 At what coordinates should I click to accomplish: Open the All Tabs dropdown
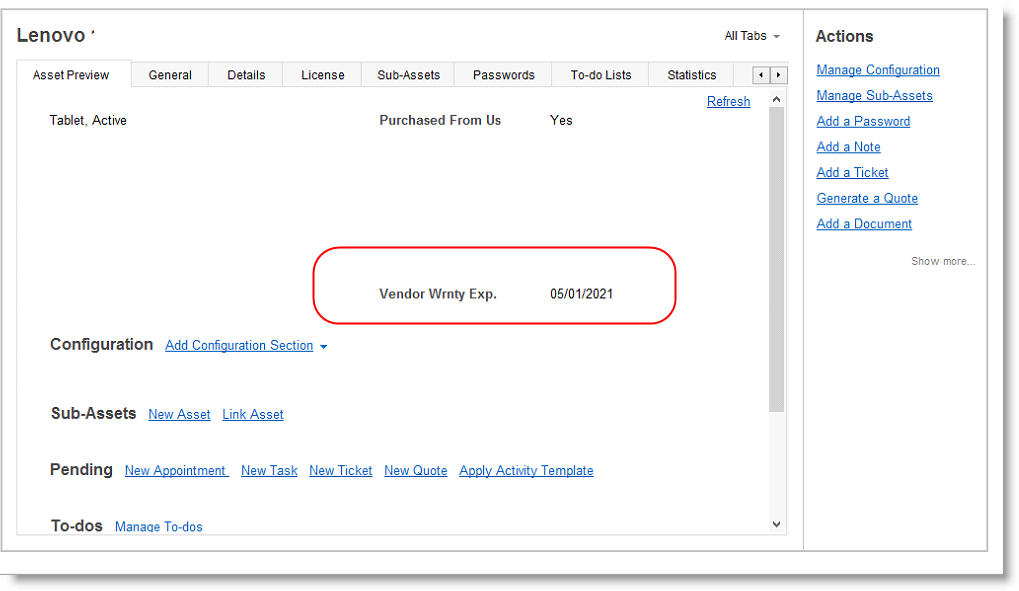pos(751,36)
